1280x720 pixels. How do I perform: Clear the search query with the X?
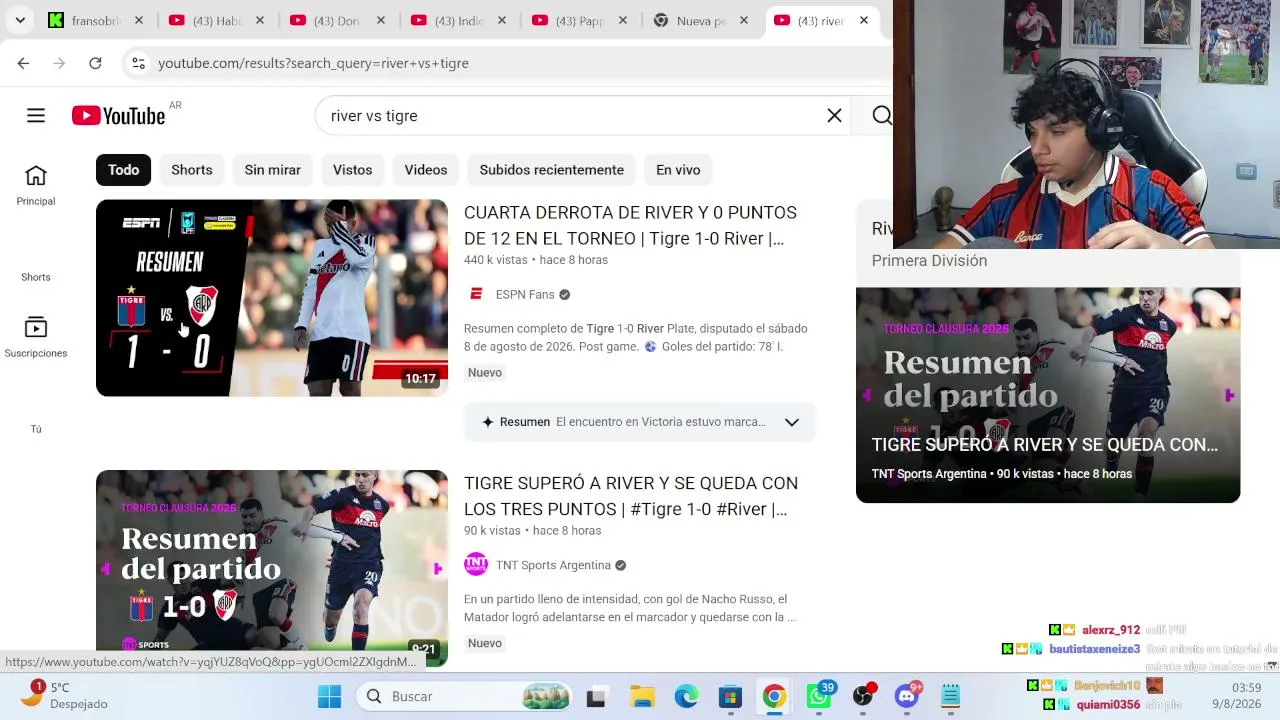tap(834, 116)
